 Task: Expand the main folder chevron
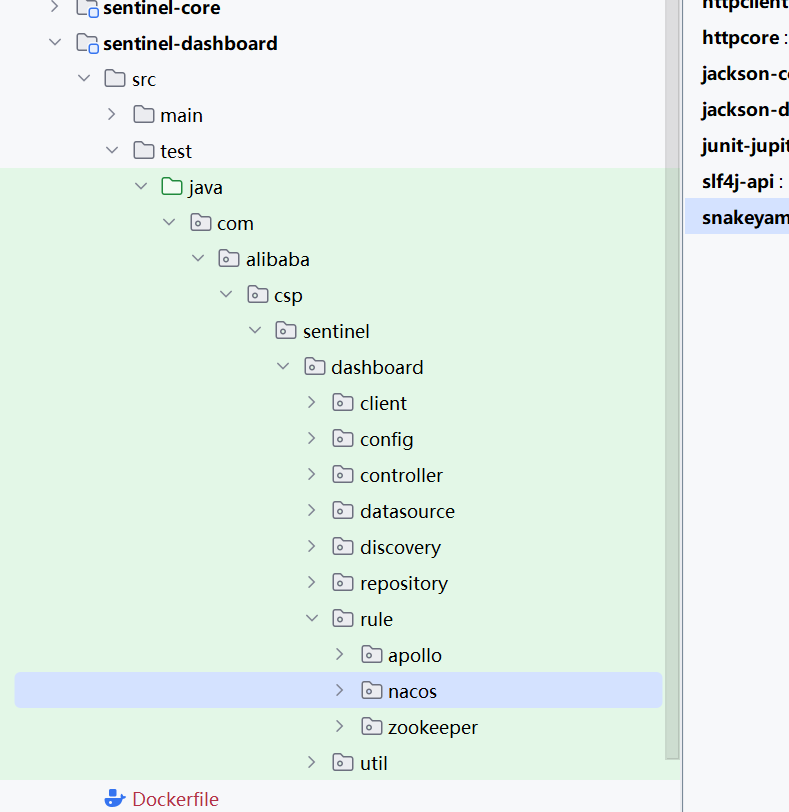click(111, 114)
